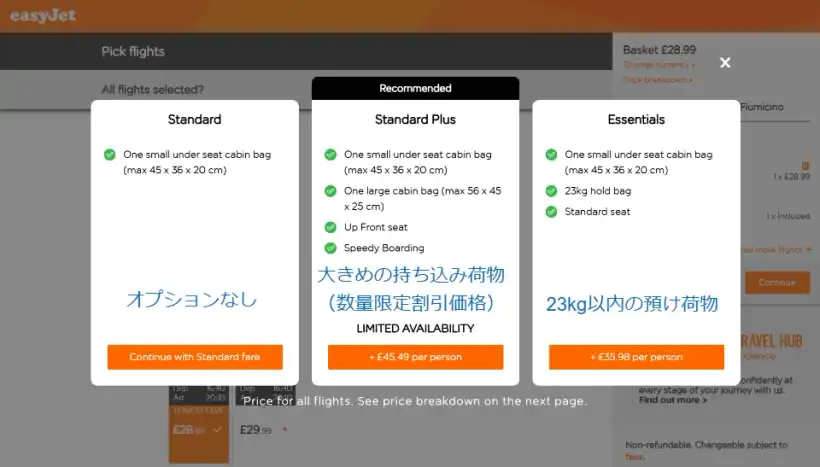The height and width of the screenshot is (467, 820).
Task: Click the Up Front seat checkmark icon
Action: 330,227
